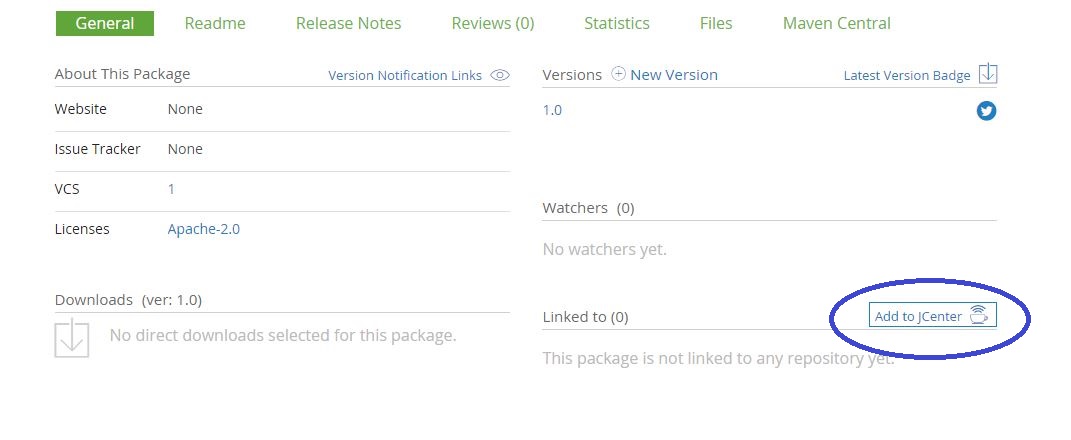Click the VCS value link "1"
This screenshot has width=1071, height=440.
[171, 189]
